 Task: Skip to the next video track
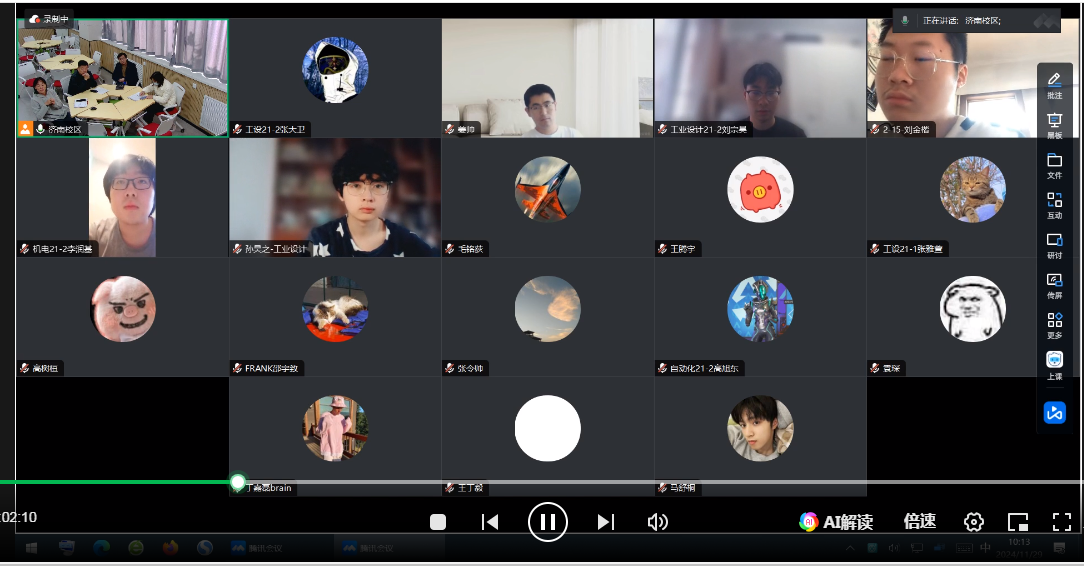[x=605, y=521]
